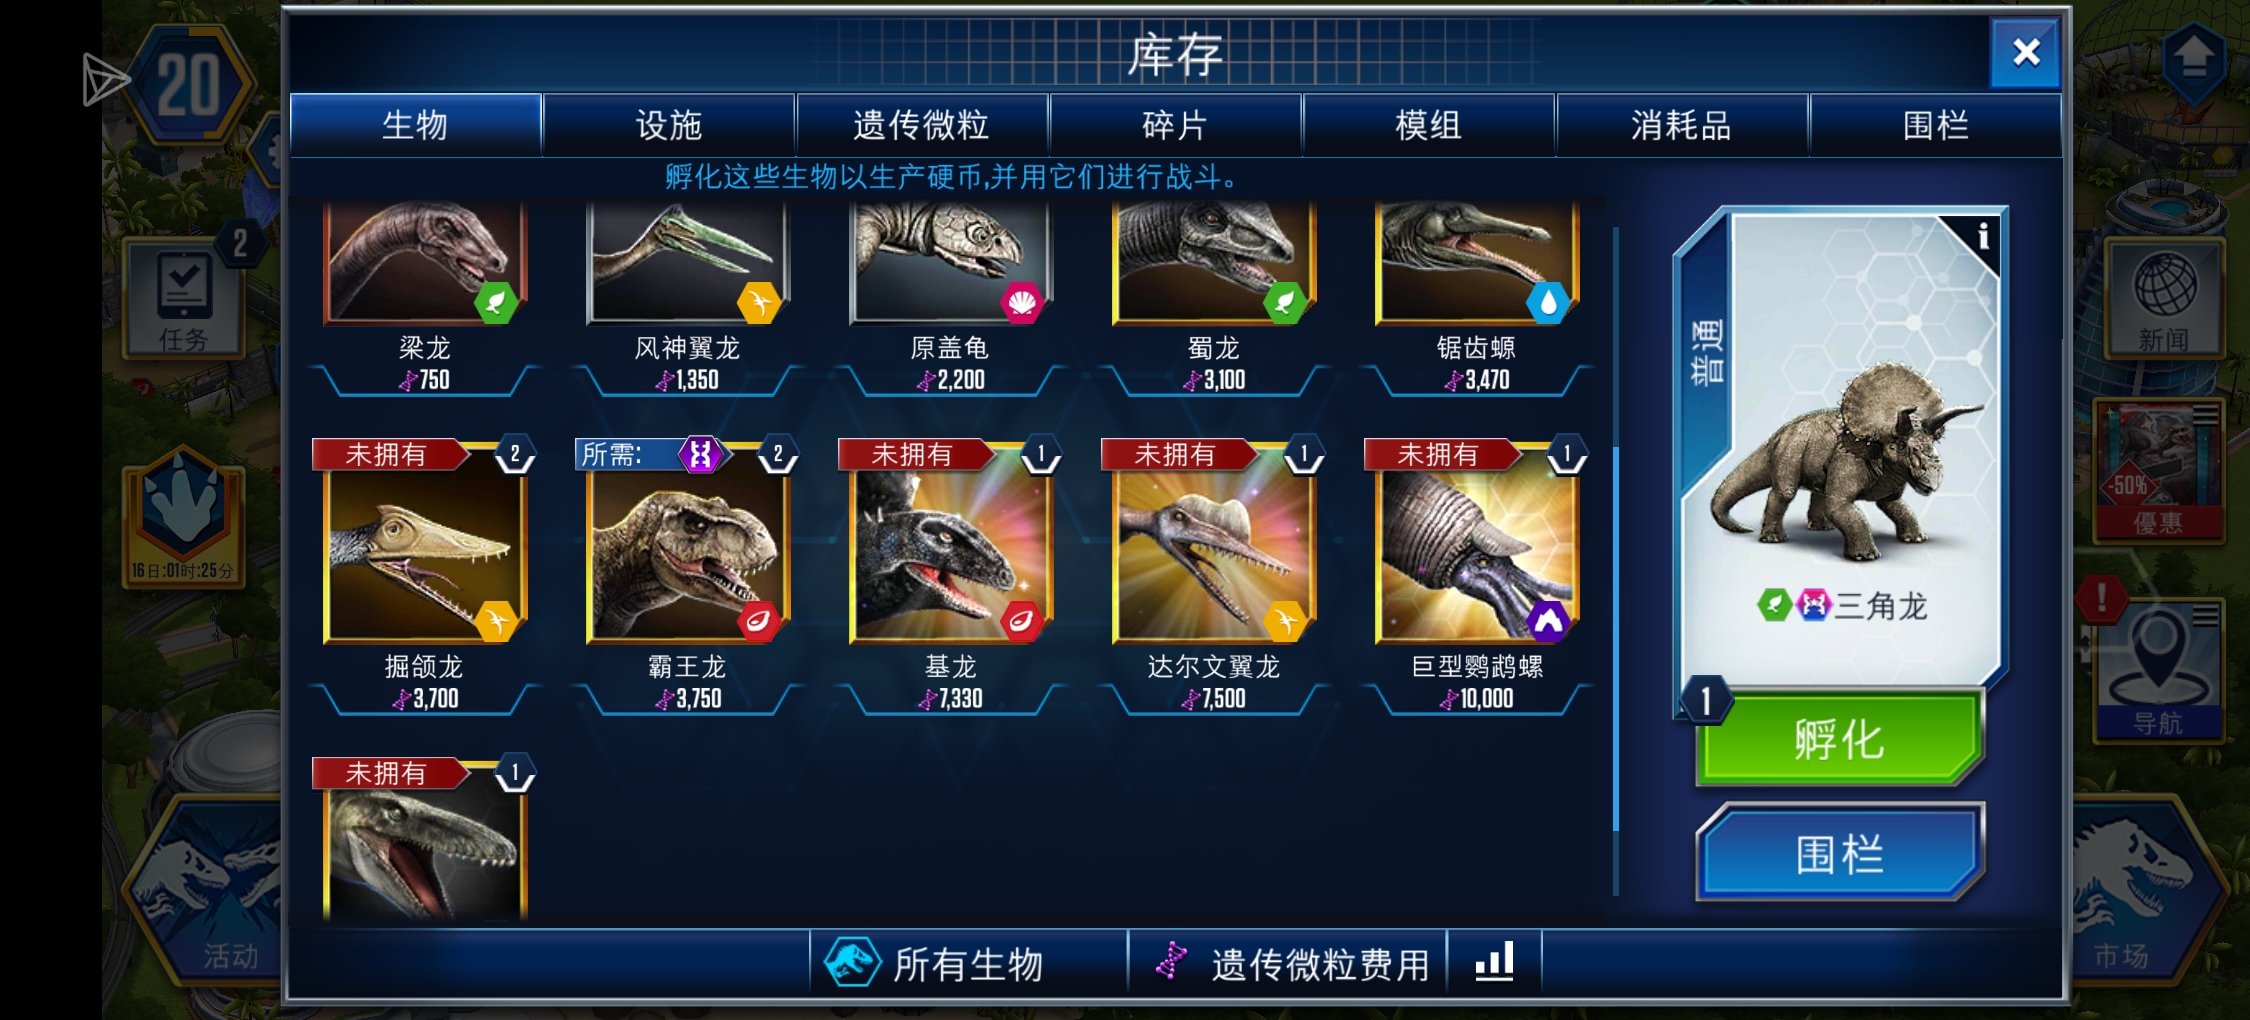Select the 霸王龙 creature thumbnail
Viewport: 2250px width, 1020px height.
point(687,555)
